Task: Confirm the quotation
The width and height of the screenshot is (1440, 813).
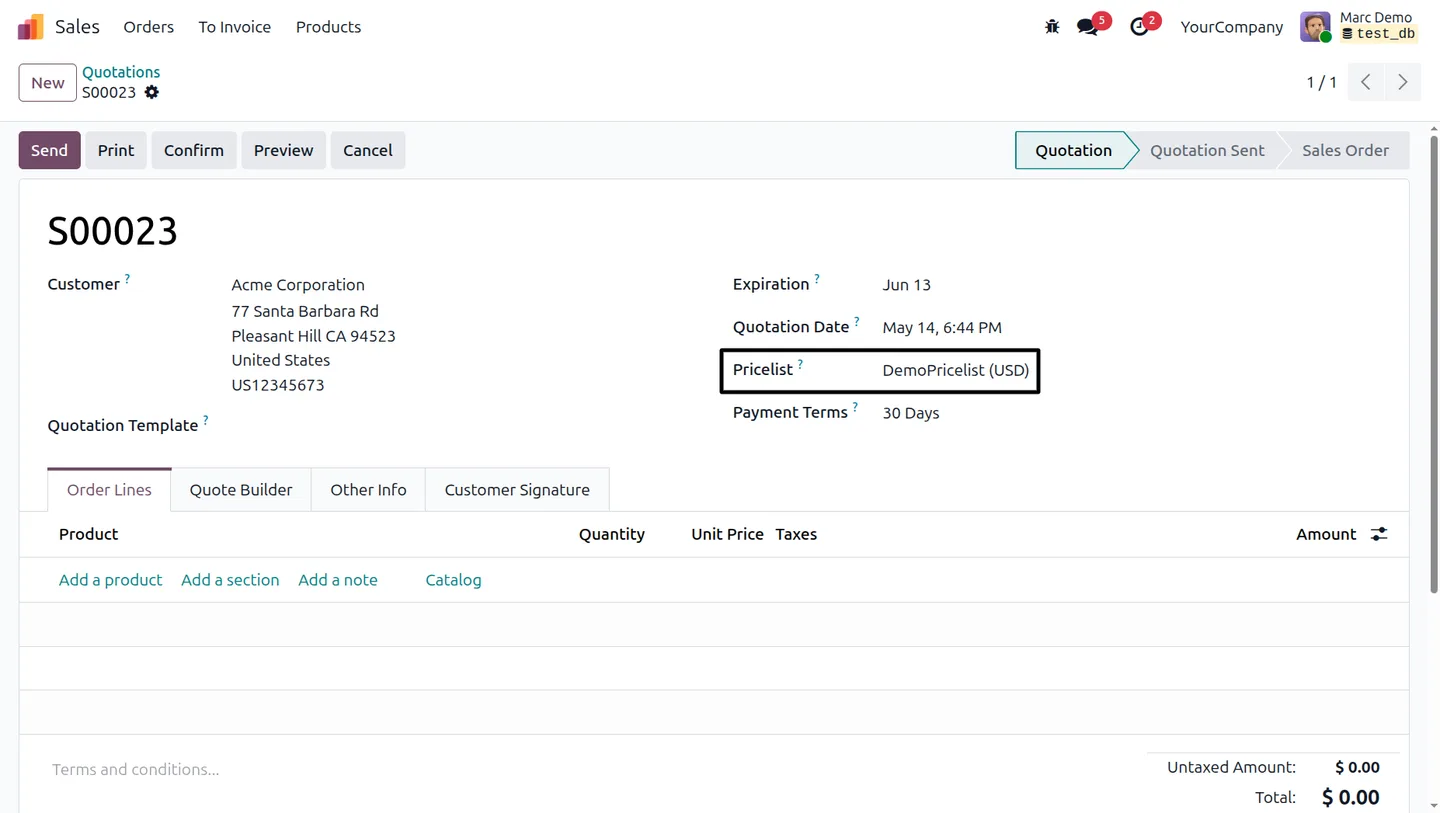Action: click(194, 150)
